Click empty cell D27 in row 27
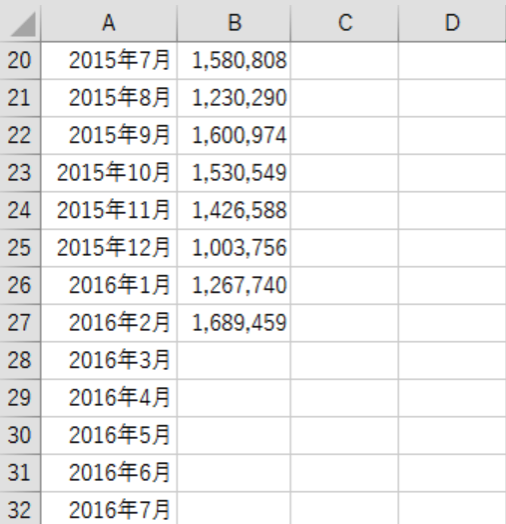The width and height of the screenshot is (506, 524). click(452, 322)
